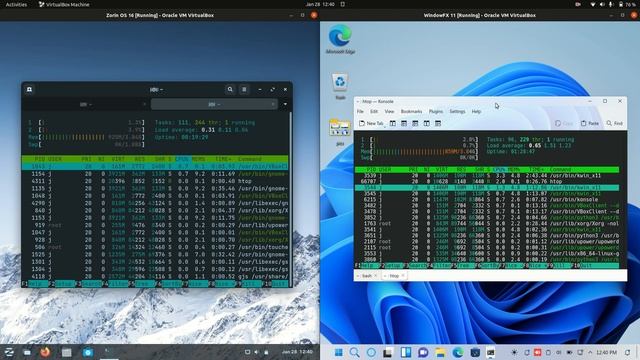Click the New Tab button in Konsole

point(371,123)
